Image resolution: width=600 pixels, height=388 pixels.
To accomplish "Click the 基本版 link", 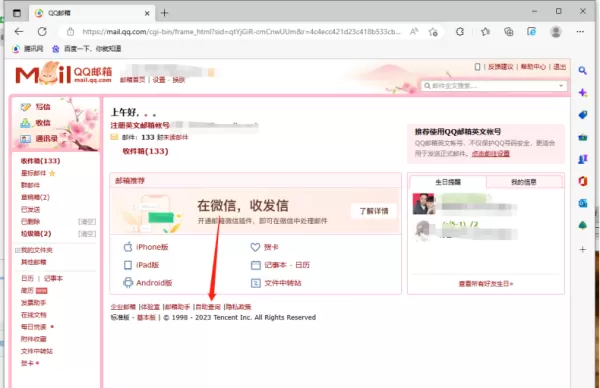I will tap(147, 318).
